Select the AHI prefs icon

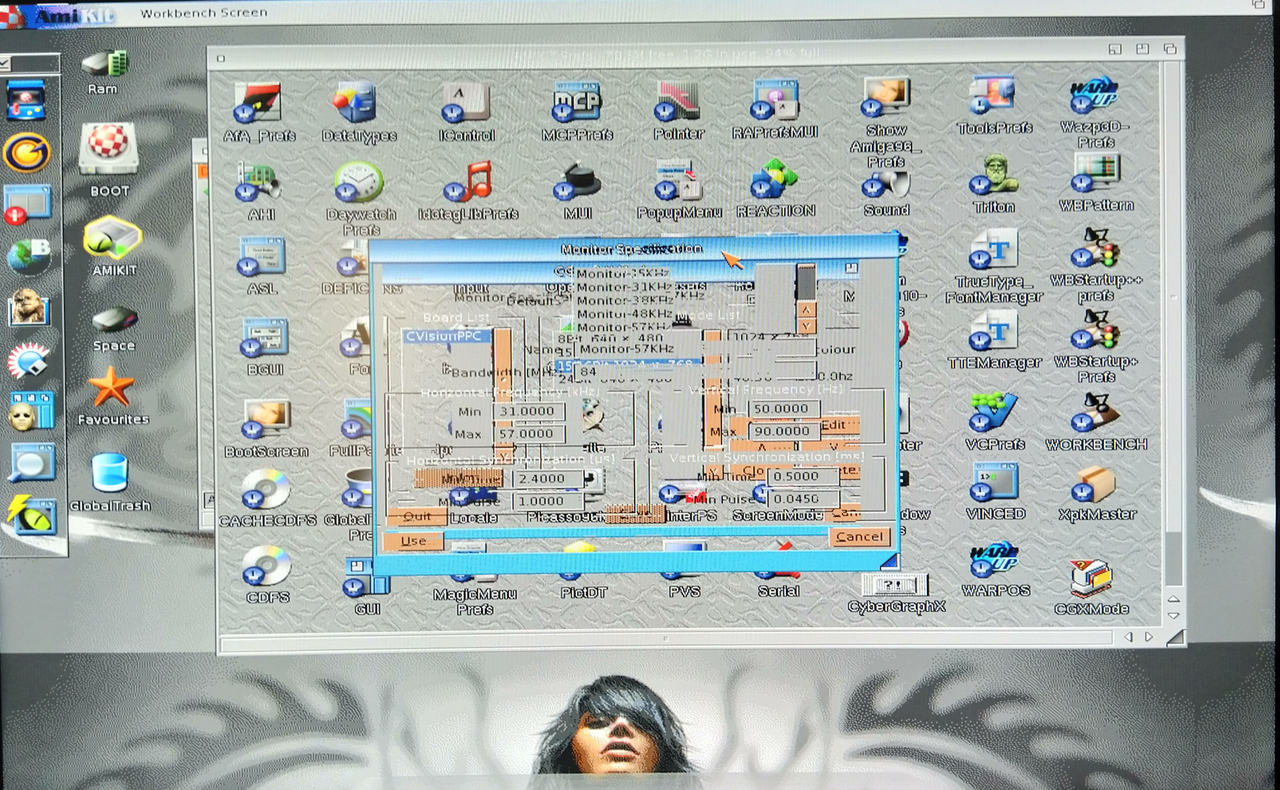coord(258,183)
